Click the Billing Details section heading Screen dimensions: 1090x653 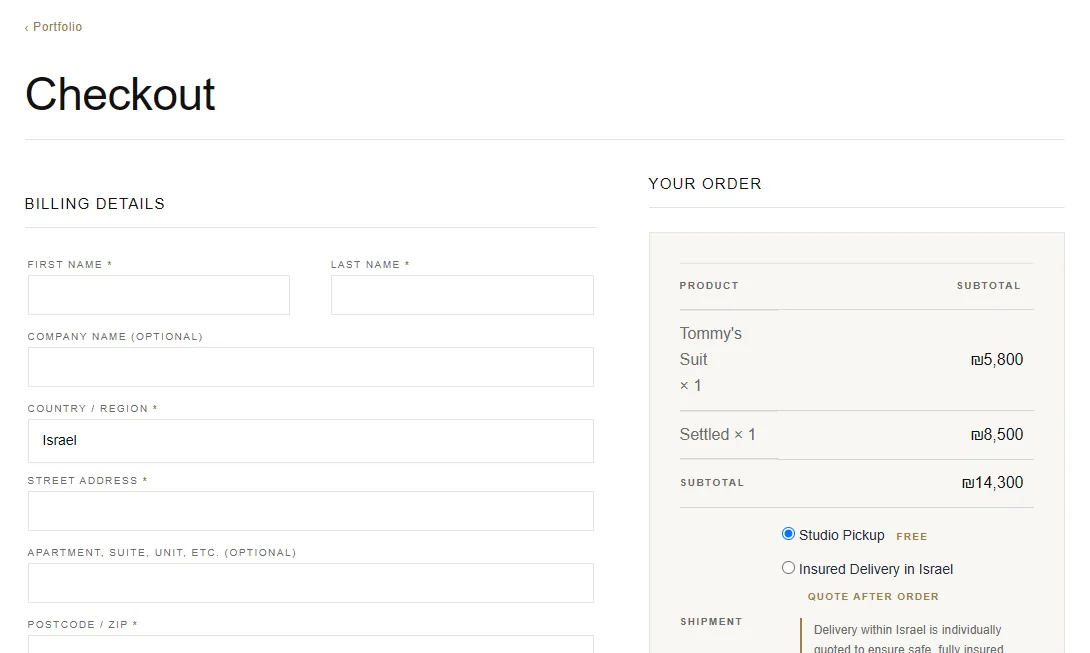tap(95, 204)
